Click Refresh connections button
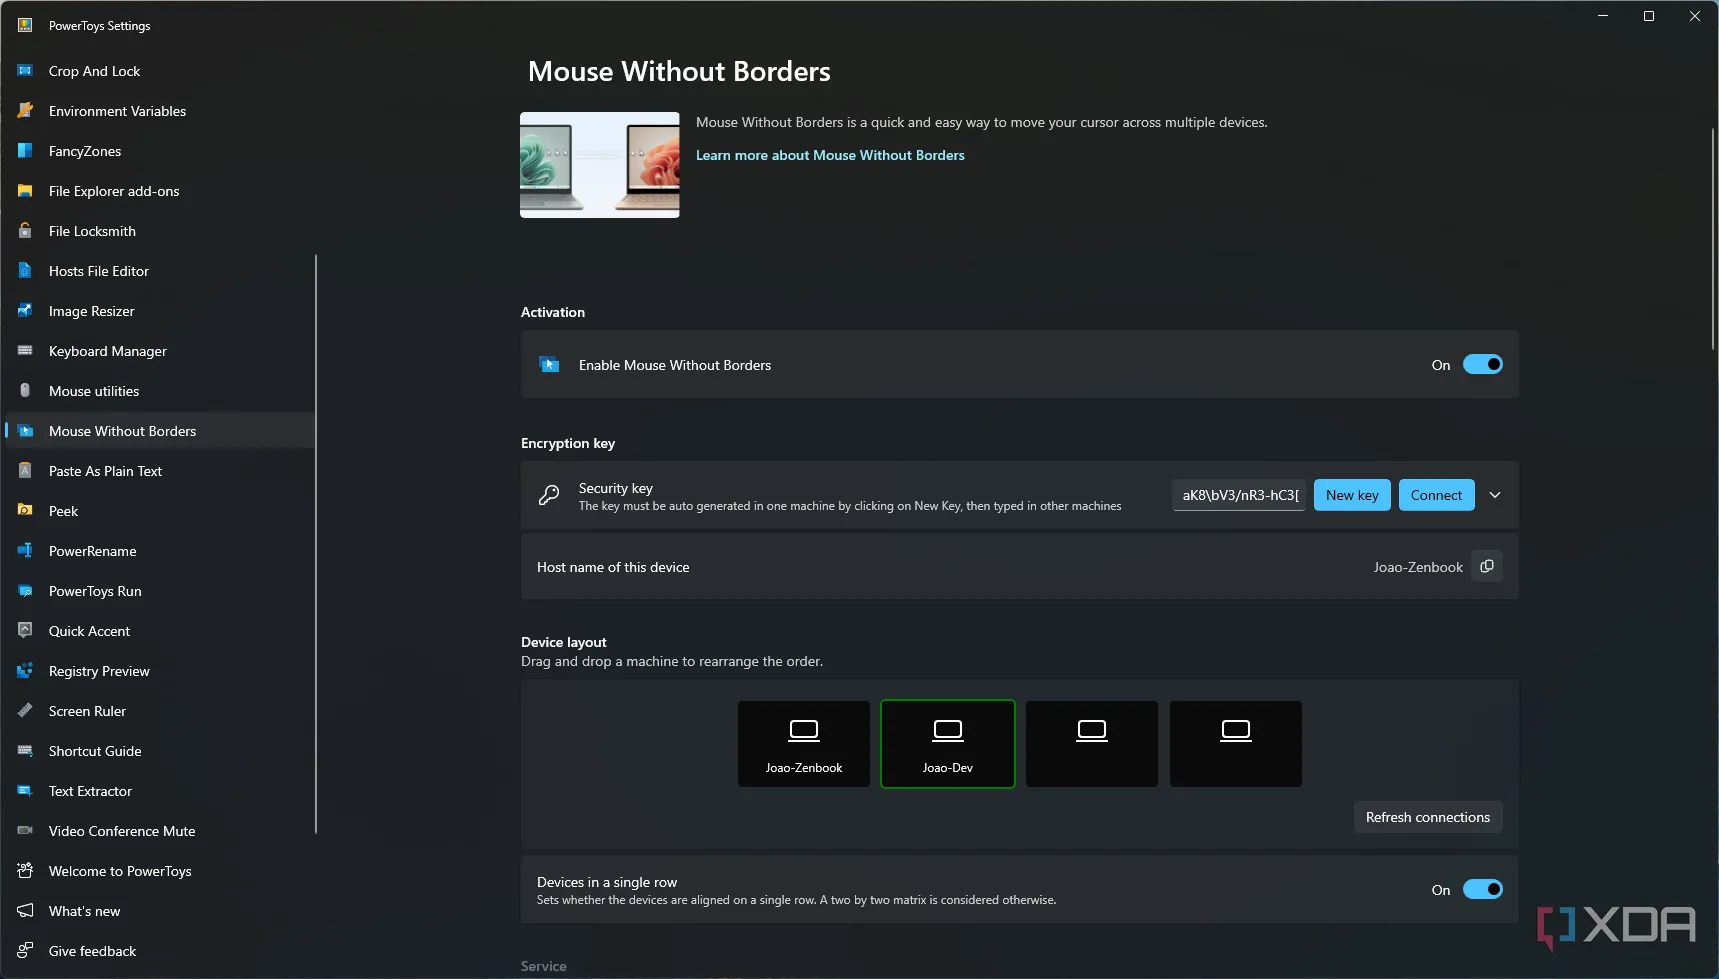 click(x=1428, y=817)
